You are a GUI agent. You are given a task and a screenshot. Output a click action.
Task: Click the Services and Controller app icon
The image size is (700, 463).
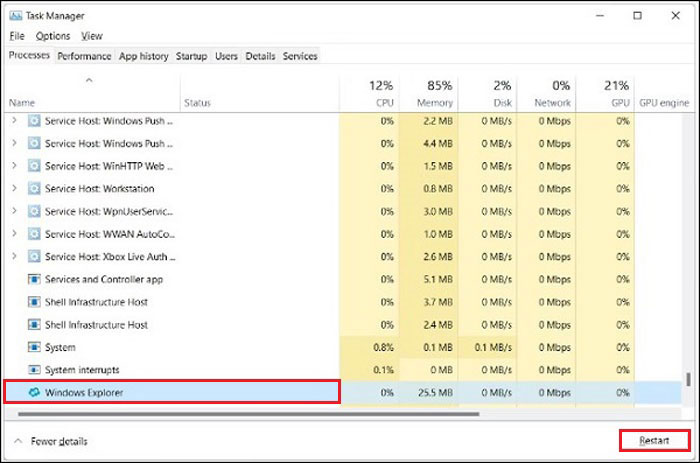[34, 279]
